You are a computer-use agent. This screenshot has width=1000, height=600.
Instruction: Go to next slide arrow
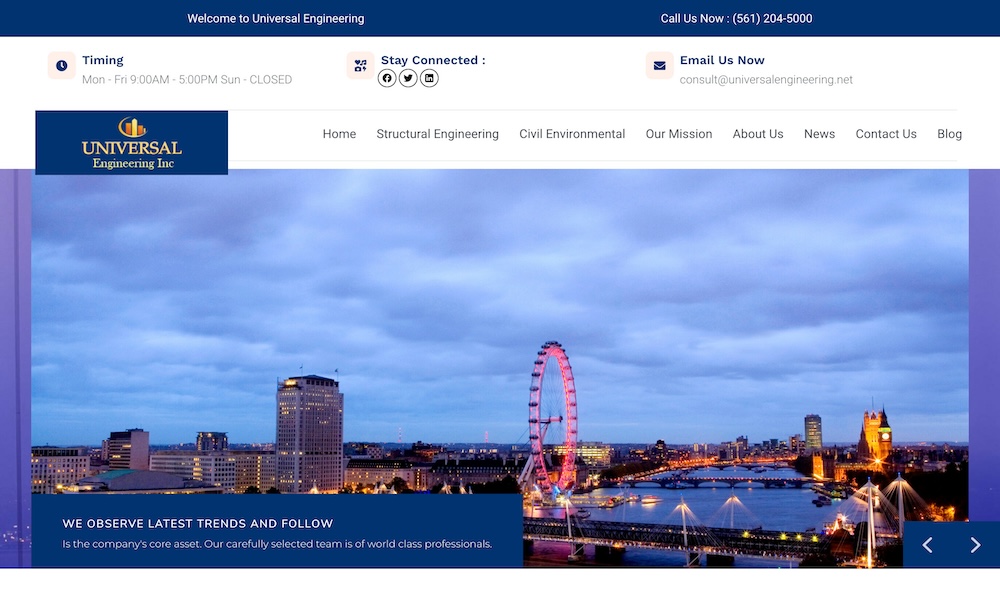975,545
